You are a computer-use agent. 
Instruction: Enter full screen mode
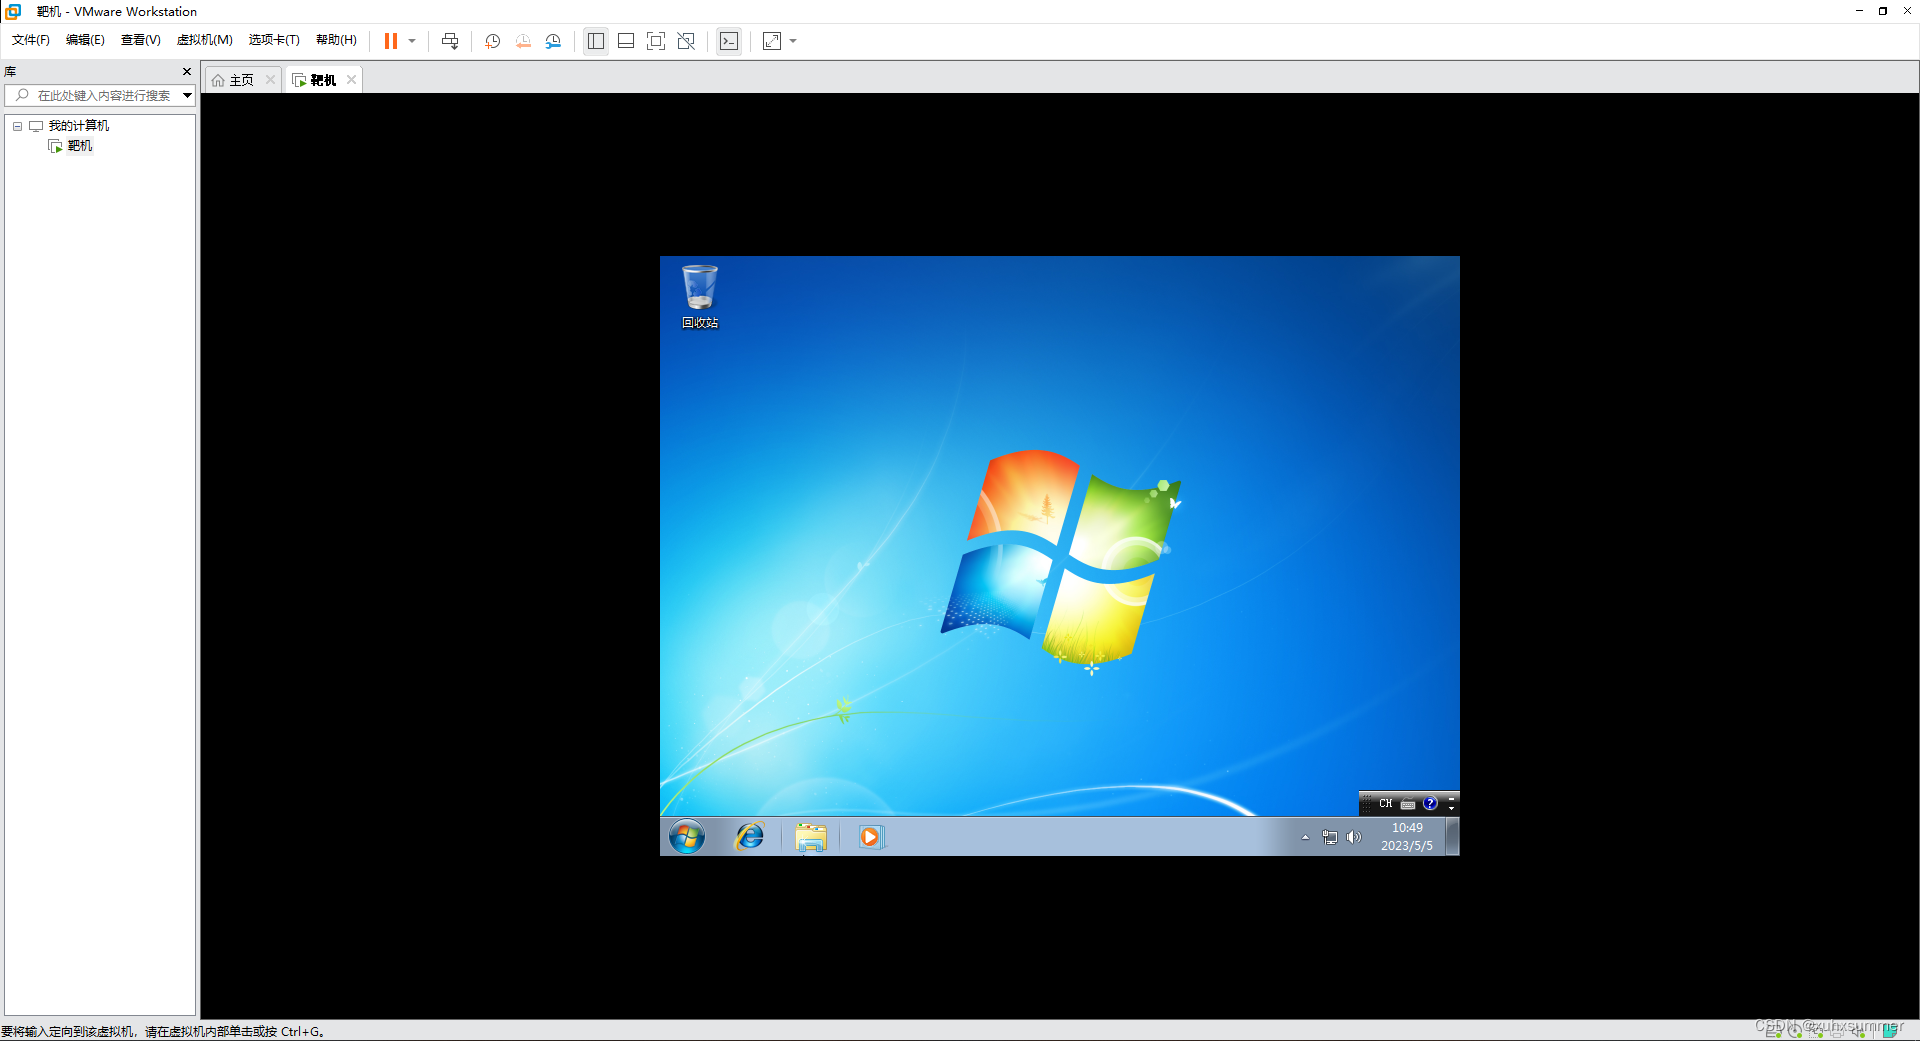(656, 41)
